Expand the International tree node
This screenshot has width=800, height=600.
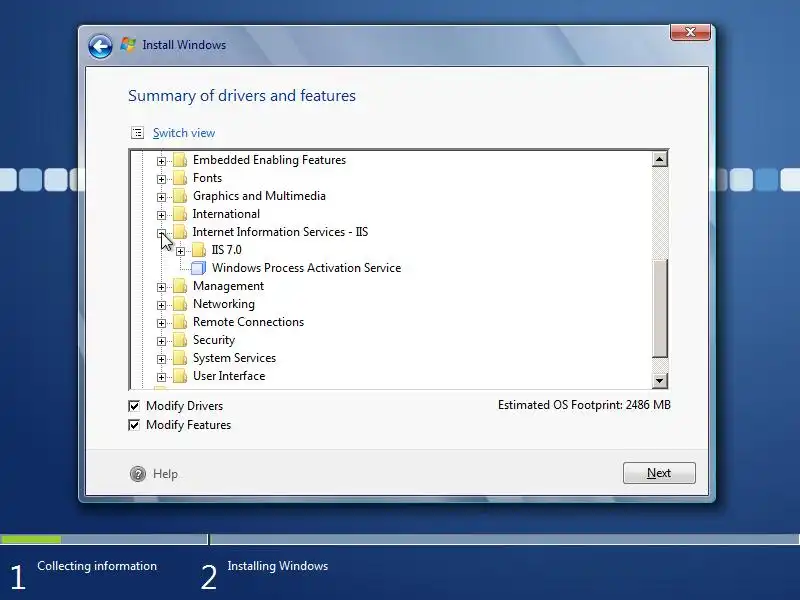click(x=161, y=215)
